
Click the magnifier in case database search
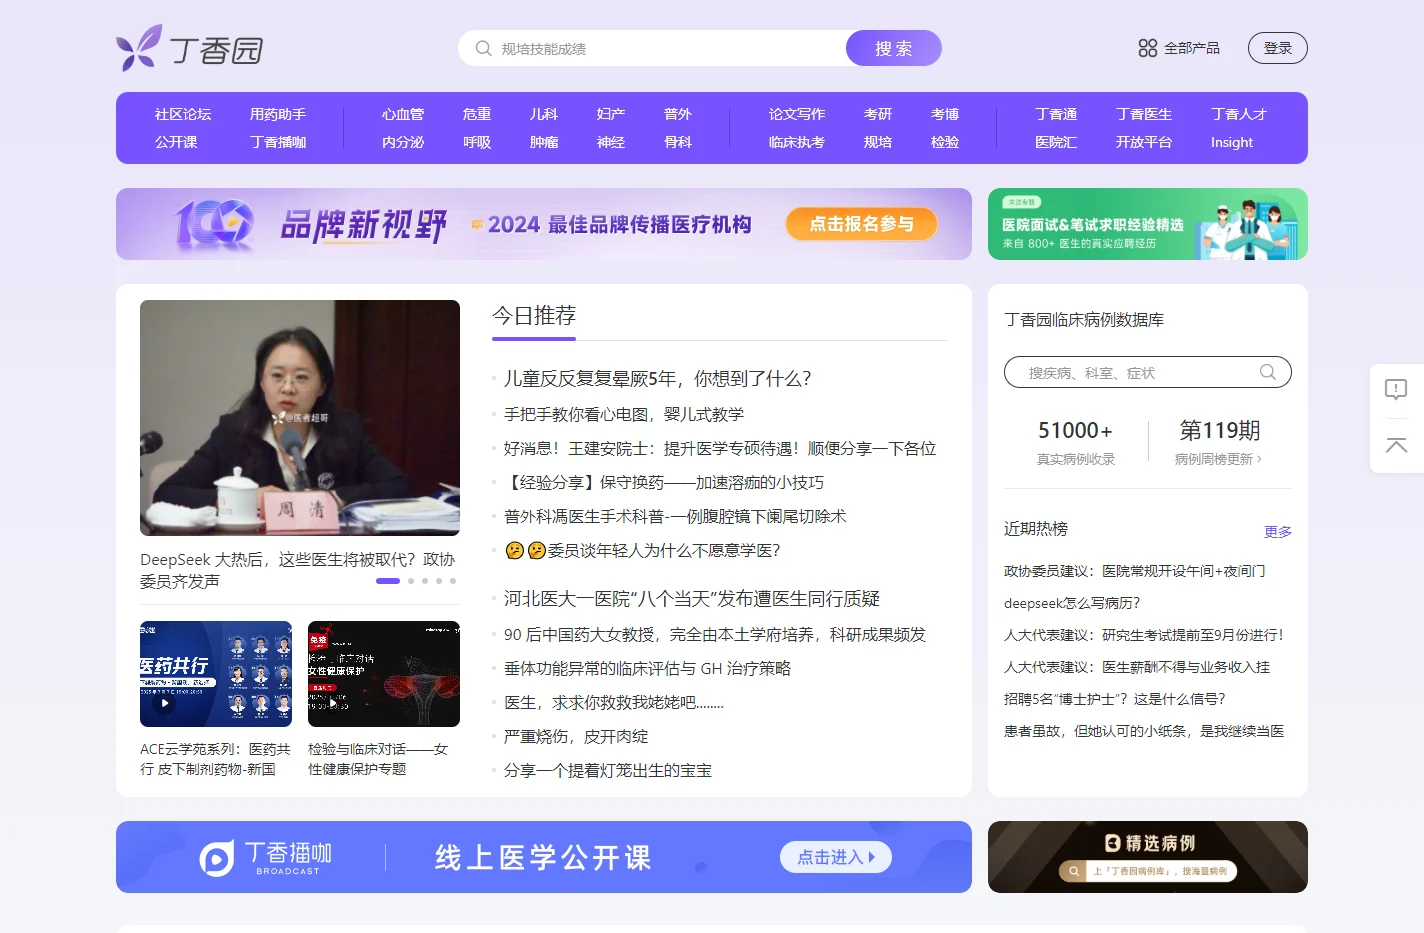tap(1268, 372)
